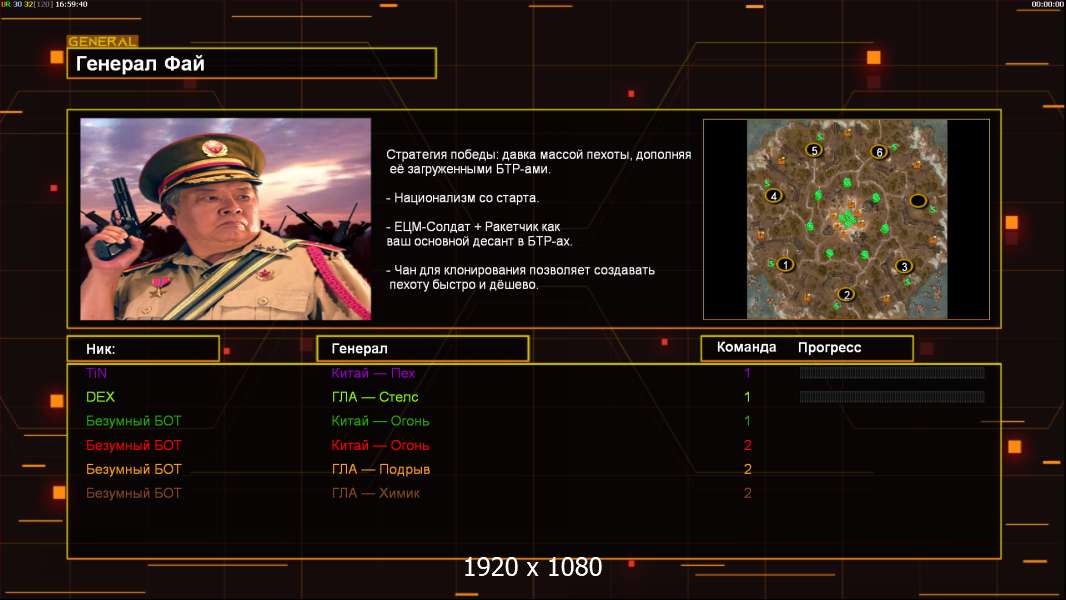
Task: Click the 'Прогресс' column header
Action: (829, 348)
